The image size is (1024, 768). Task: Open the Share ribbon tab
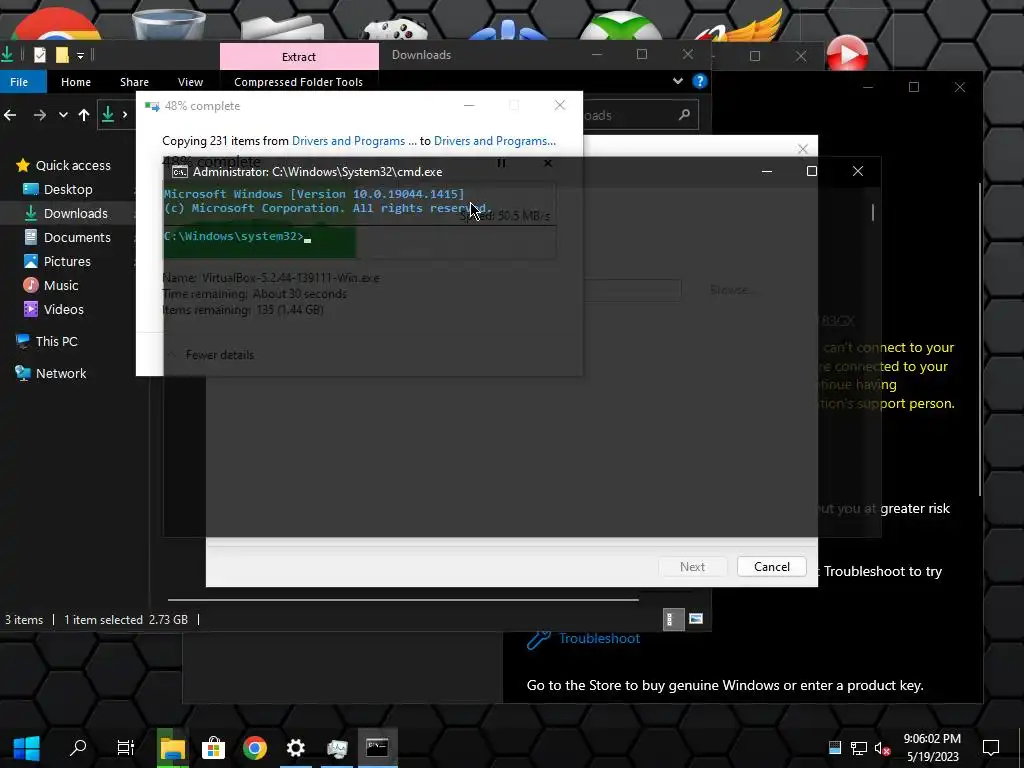(x=134, y=82)
